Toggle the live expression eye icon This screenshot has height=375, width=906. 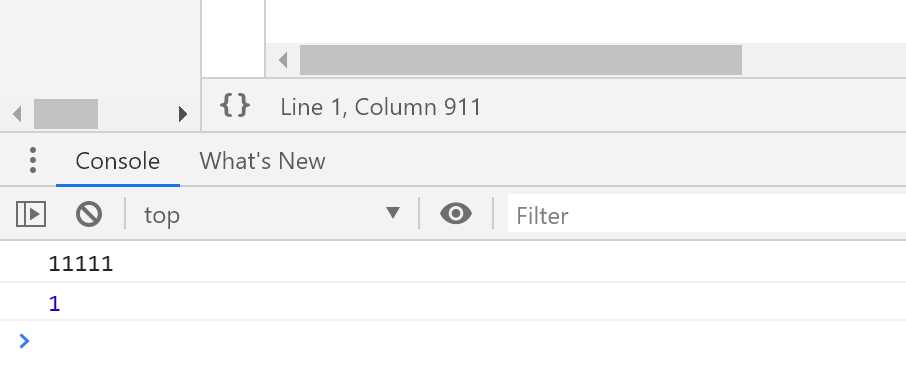456,214
